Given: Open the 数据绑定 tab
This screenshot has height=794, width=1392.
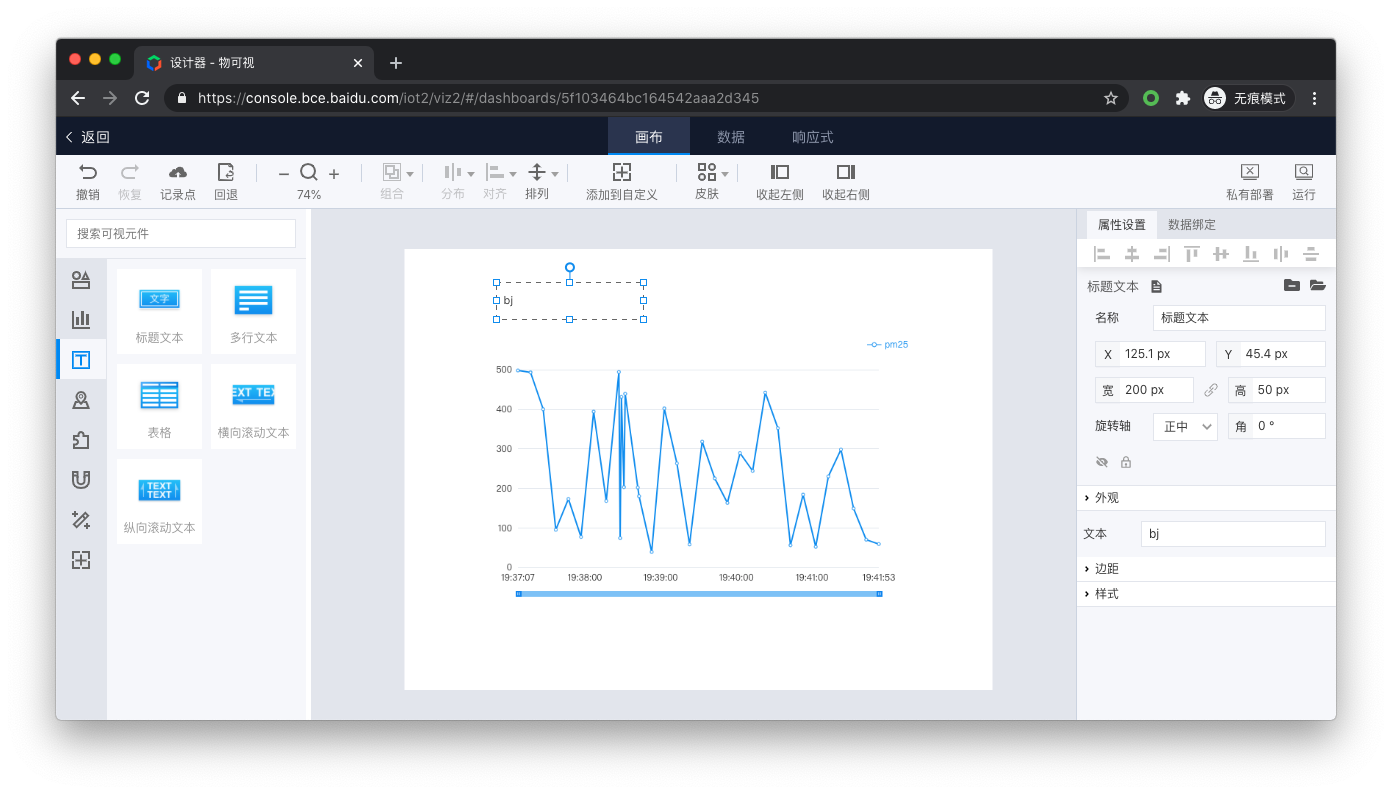Looking at the screenshot, I should pyautogui.click(x=1192, y=225).
